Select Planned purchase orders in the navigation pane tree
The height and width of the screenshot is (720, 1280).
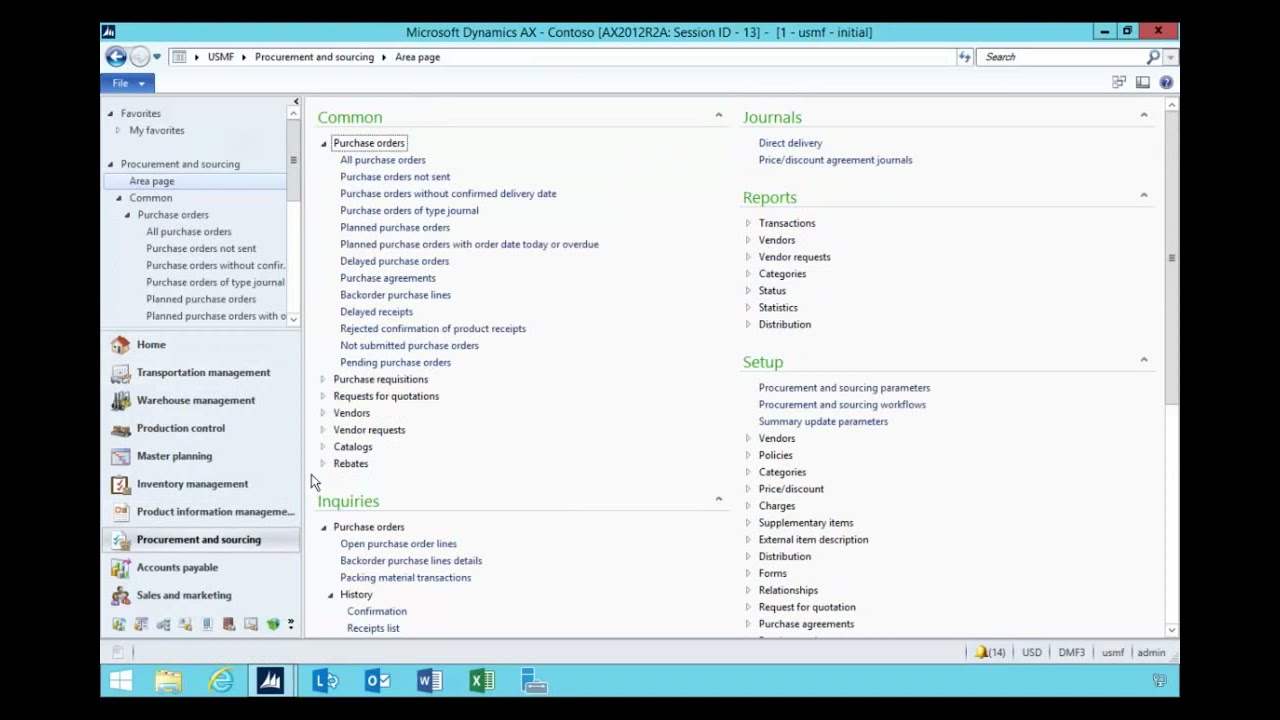pos(201,299)
